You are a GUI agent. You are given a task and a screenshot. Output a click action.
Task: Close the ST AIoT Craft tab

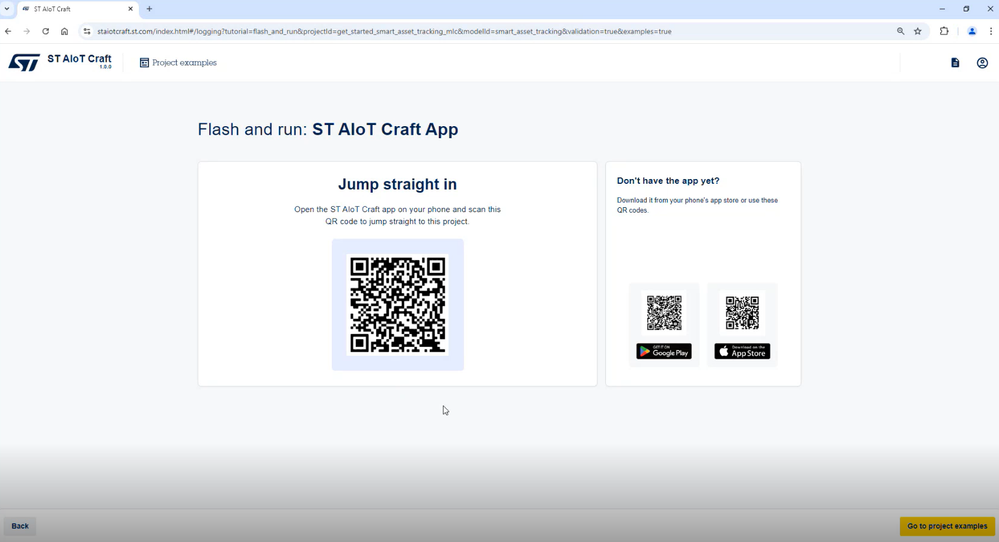click(130, 9)
